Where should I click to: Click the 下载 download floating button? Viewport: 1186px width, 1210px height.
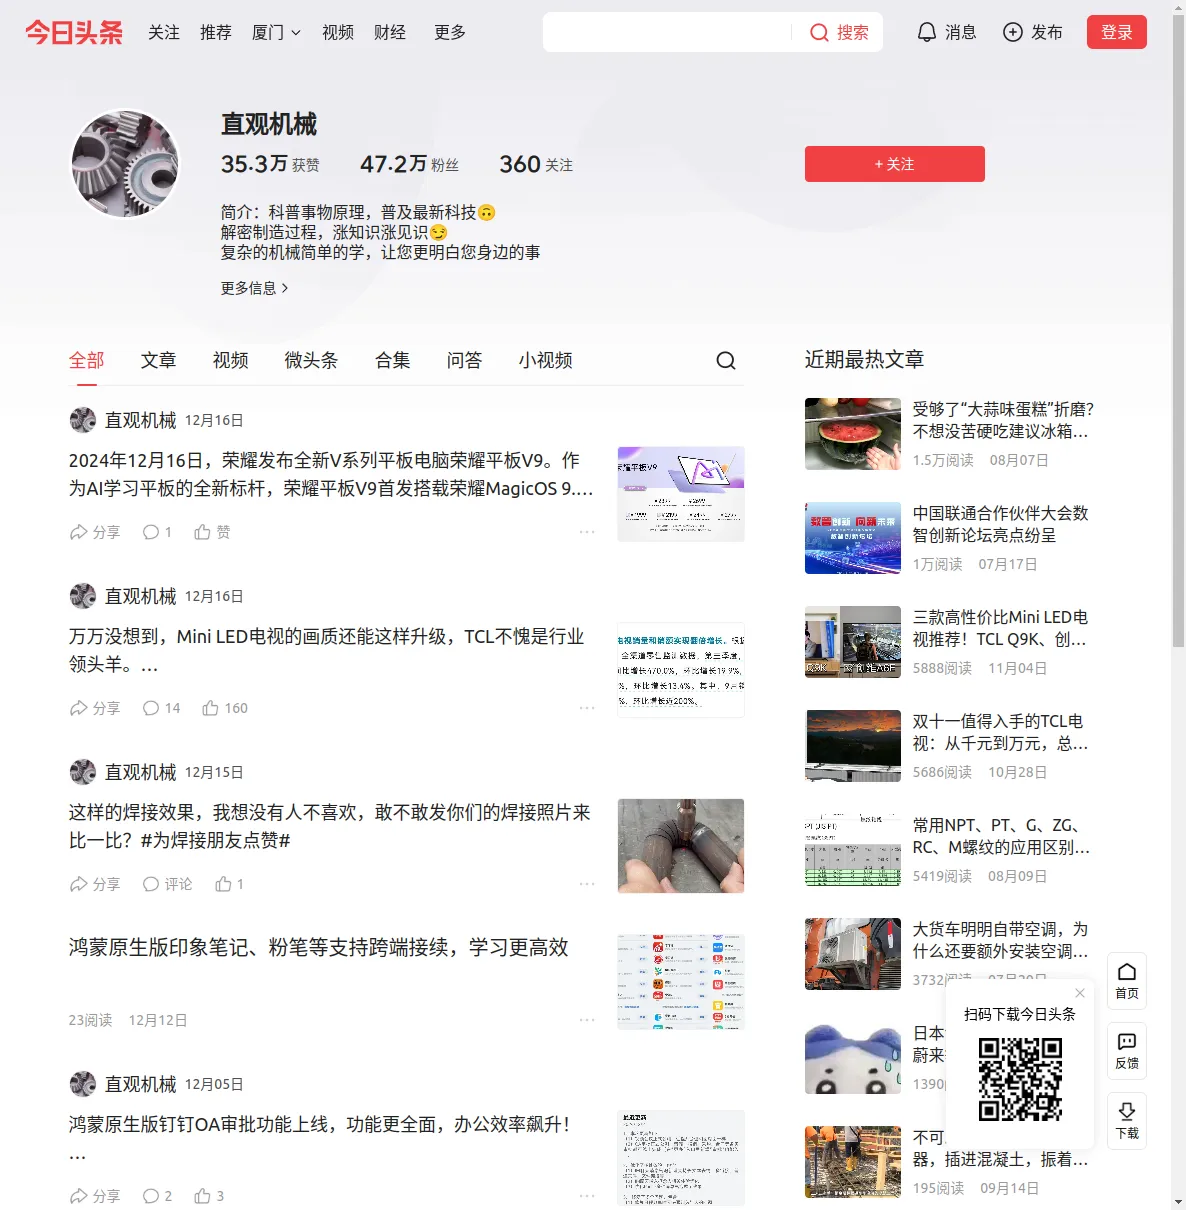click(x=1127, y=1121)
